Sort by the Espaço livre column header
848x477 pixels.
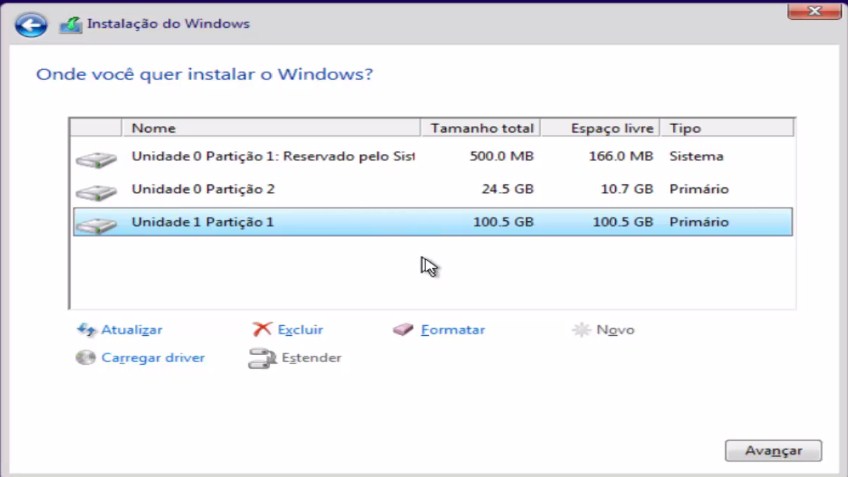601,128
